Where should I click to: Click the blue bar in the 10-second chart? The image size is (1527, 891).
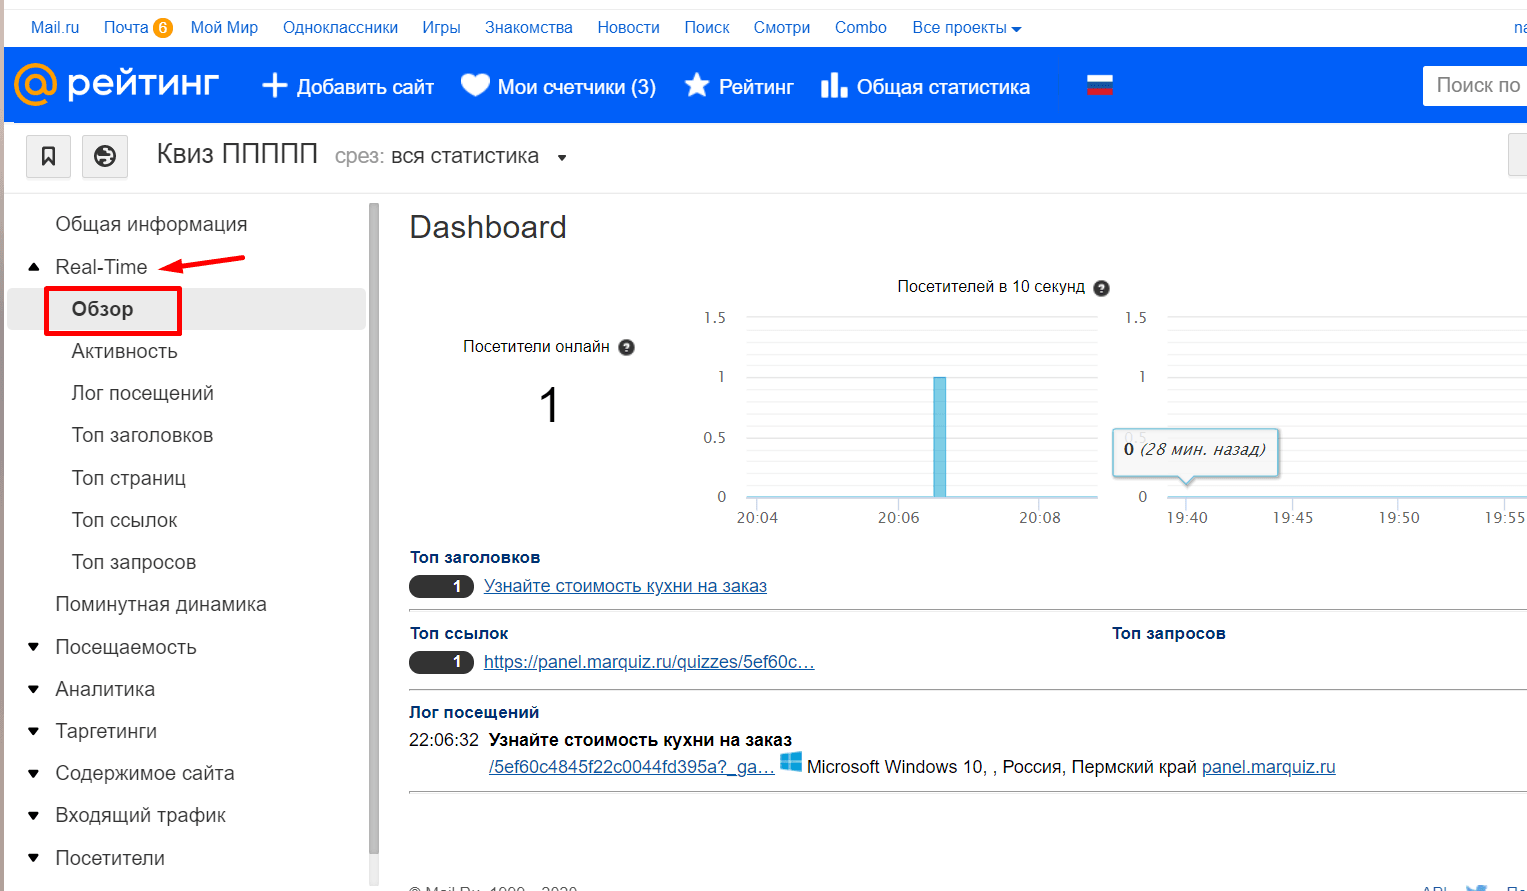[x=940, y=436]
